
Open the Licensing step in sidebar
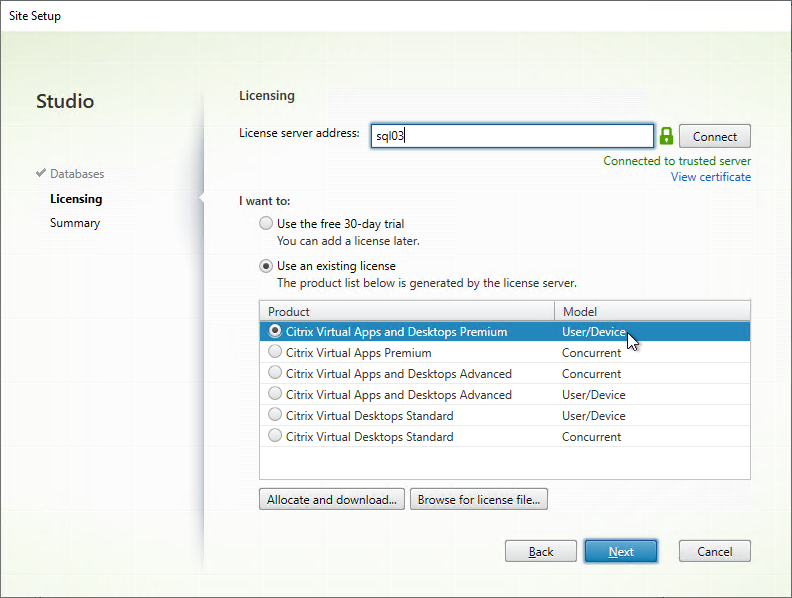coord(76,199)
